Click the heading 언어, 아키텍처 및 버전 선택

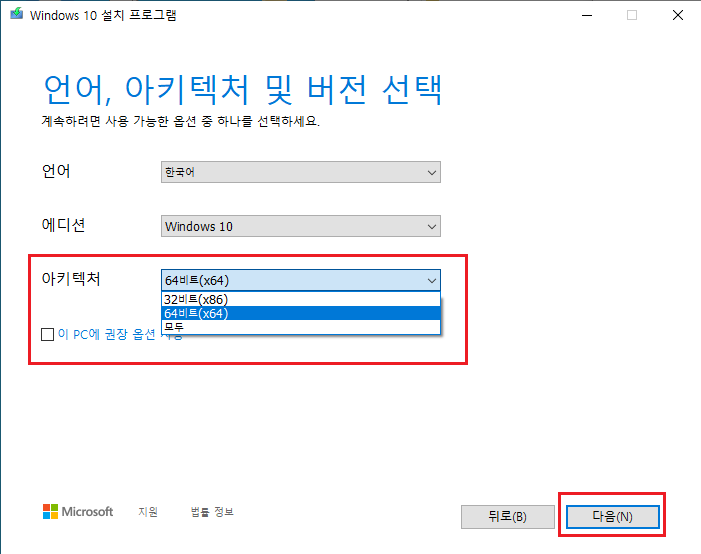(243, 90)
